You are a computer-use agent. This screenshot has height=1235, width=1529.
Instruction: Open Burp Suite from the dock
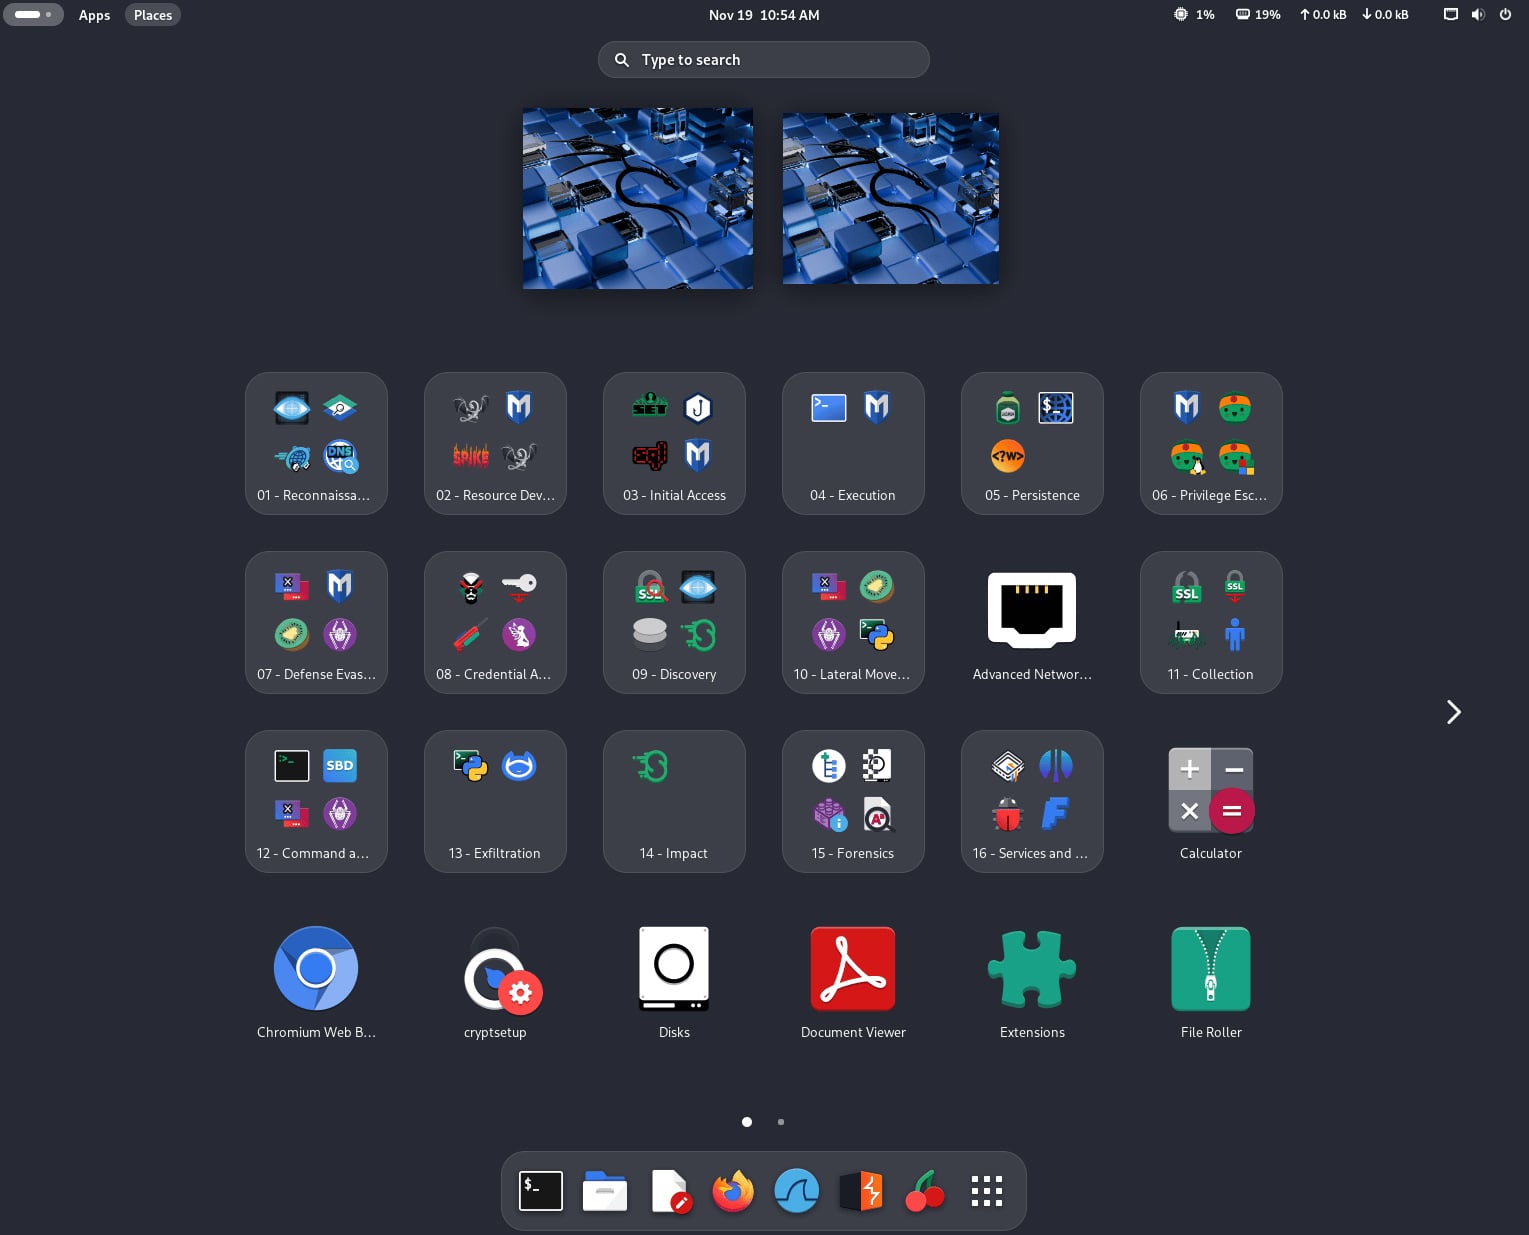[860, 1191]
